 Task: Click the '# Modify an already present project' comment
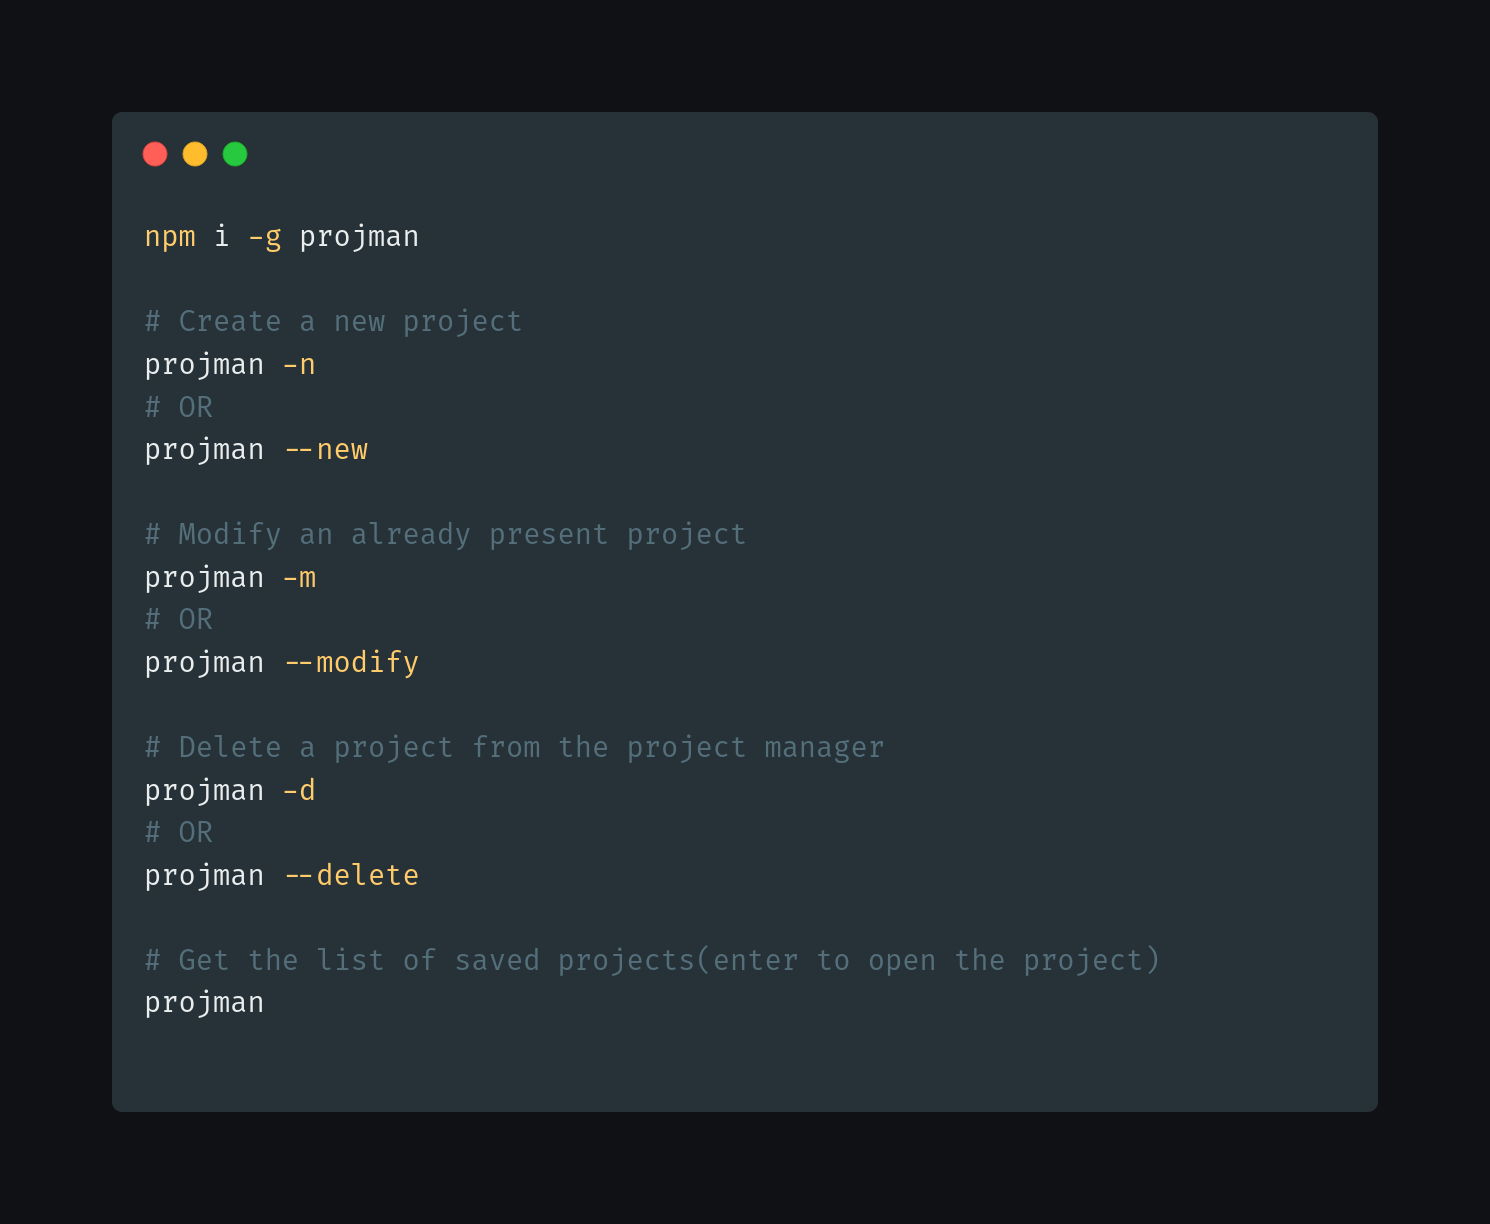[445, 535]
